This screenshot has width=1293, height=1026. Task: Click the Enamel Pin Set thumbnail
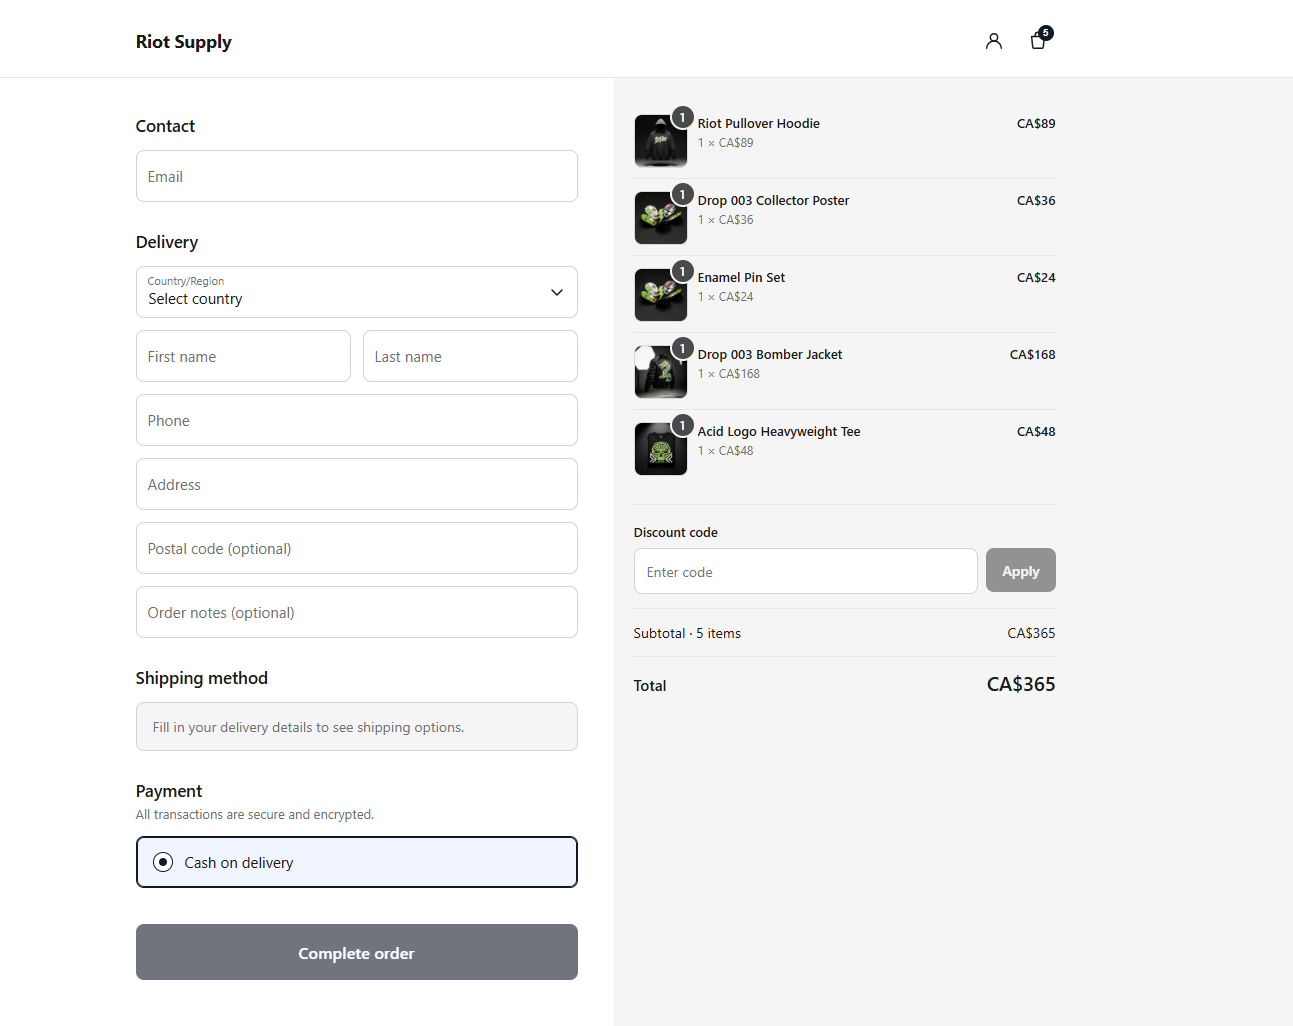661,295
